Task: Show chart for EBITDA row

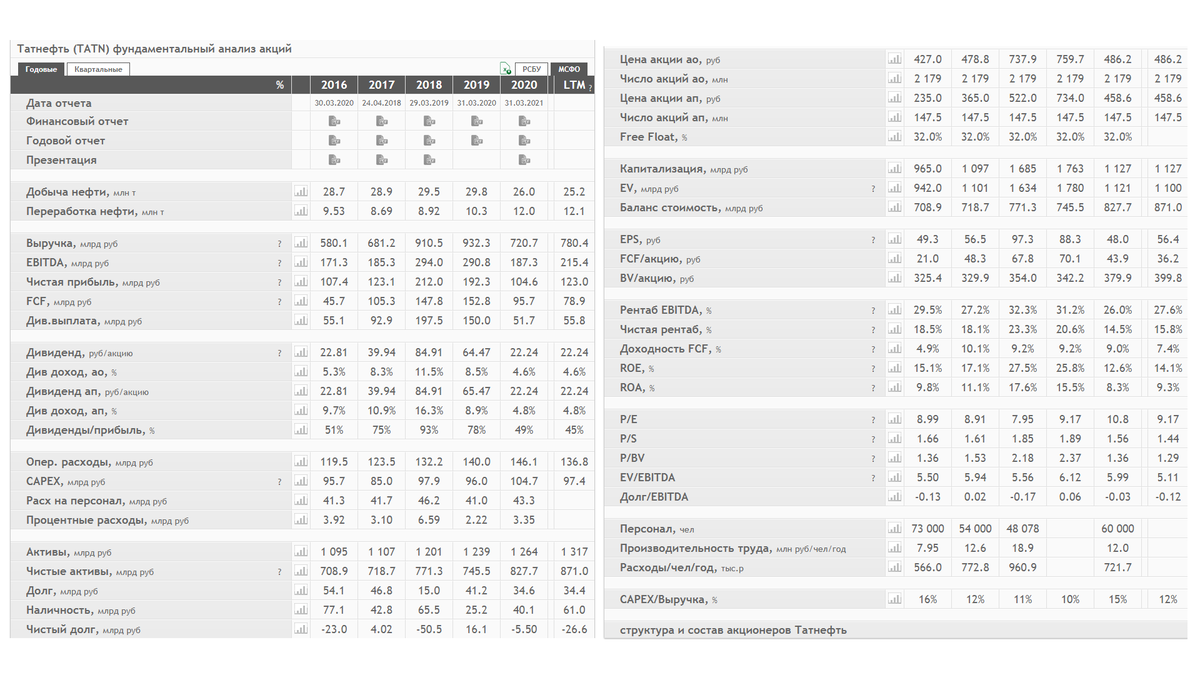Action: (x=300, y=263)
